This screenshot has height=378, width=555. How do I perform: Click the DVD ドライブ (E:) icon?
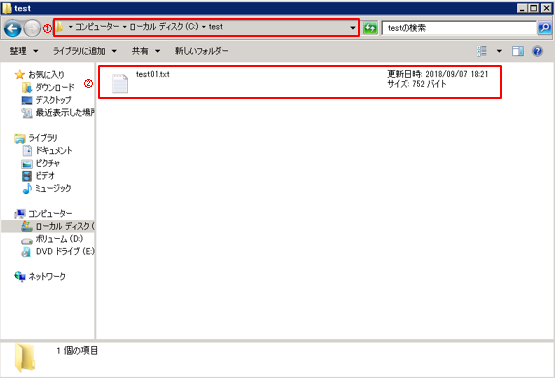pos(26,252)
